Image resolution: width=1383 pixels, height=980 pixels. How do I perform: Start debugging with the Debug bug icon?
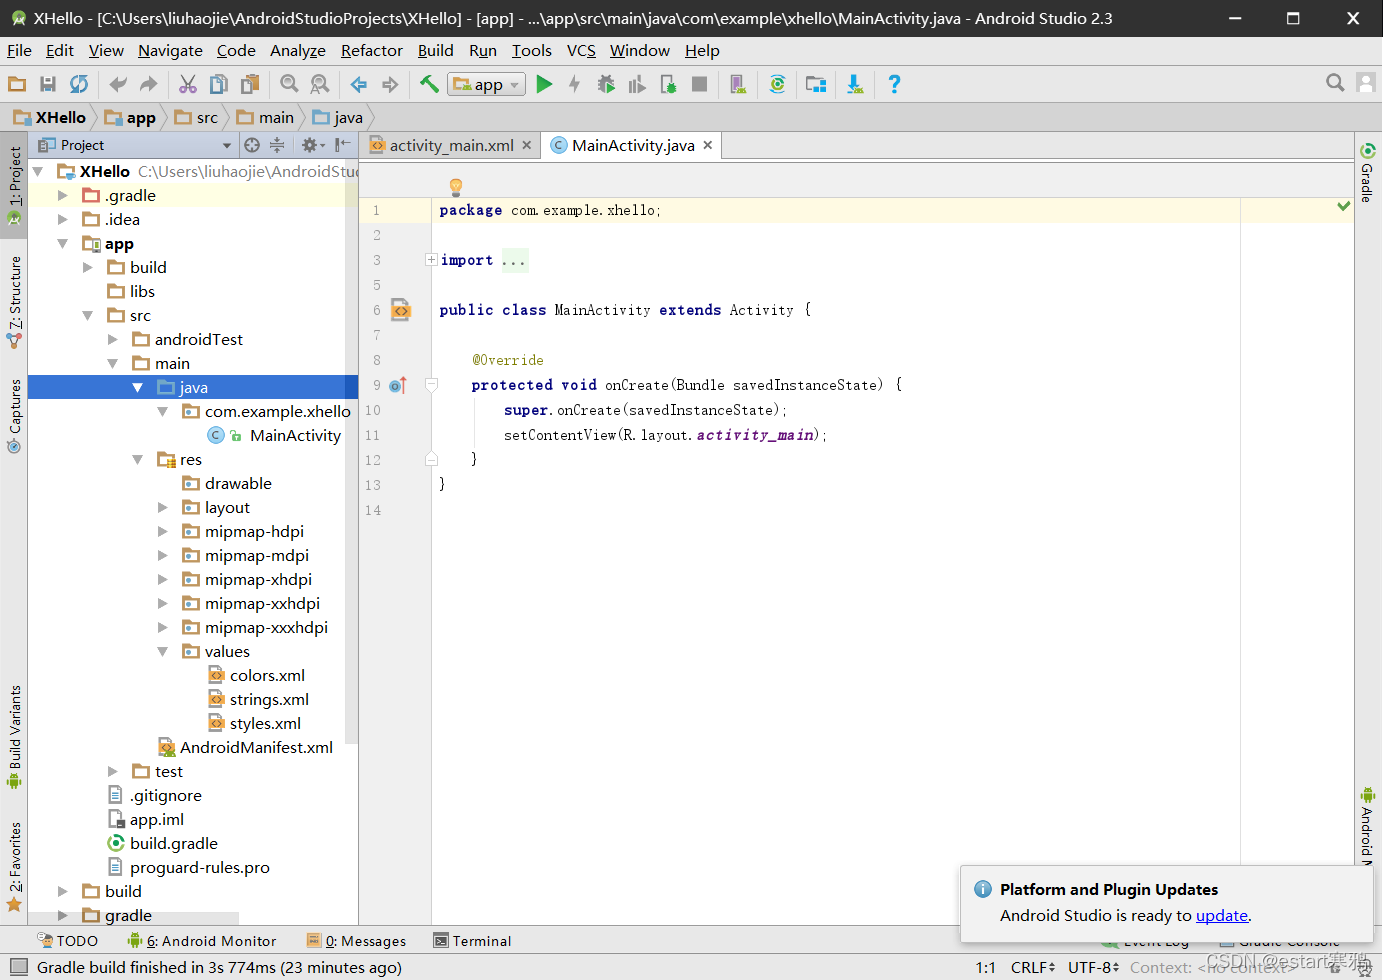pyautogui.click(x=606, y=85)
